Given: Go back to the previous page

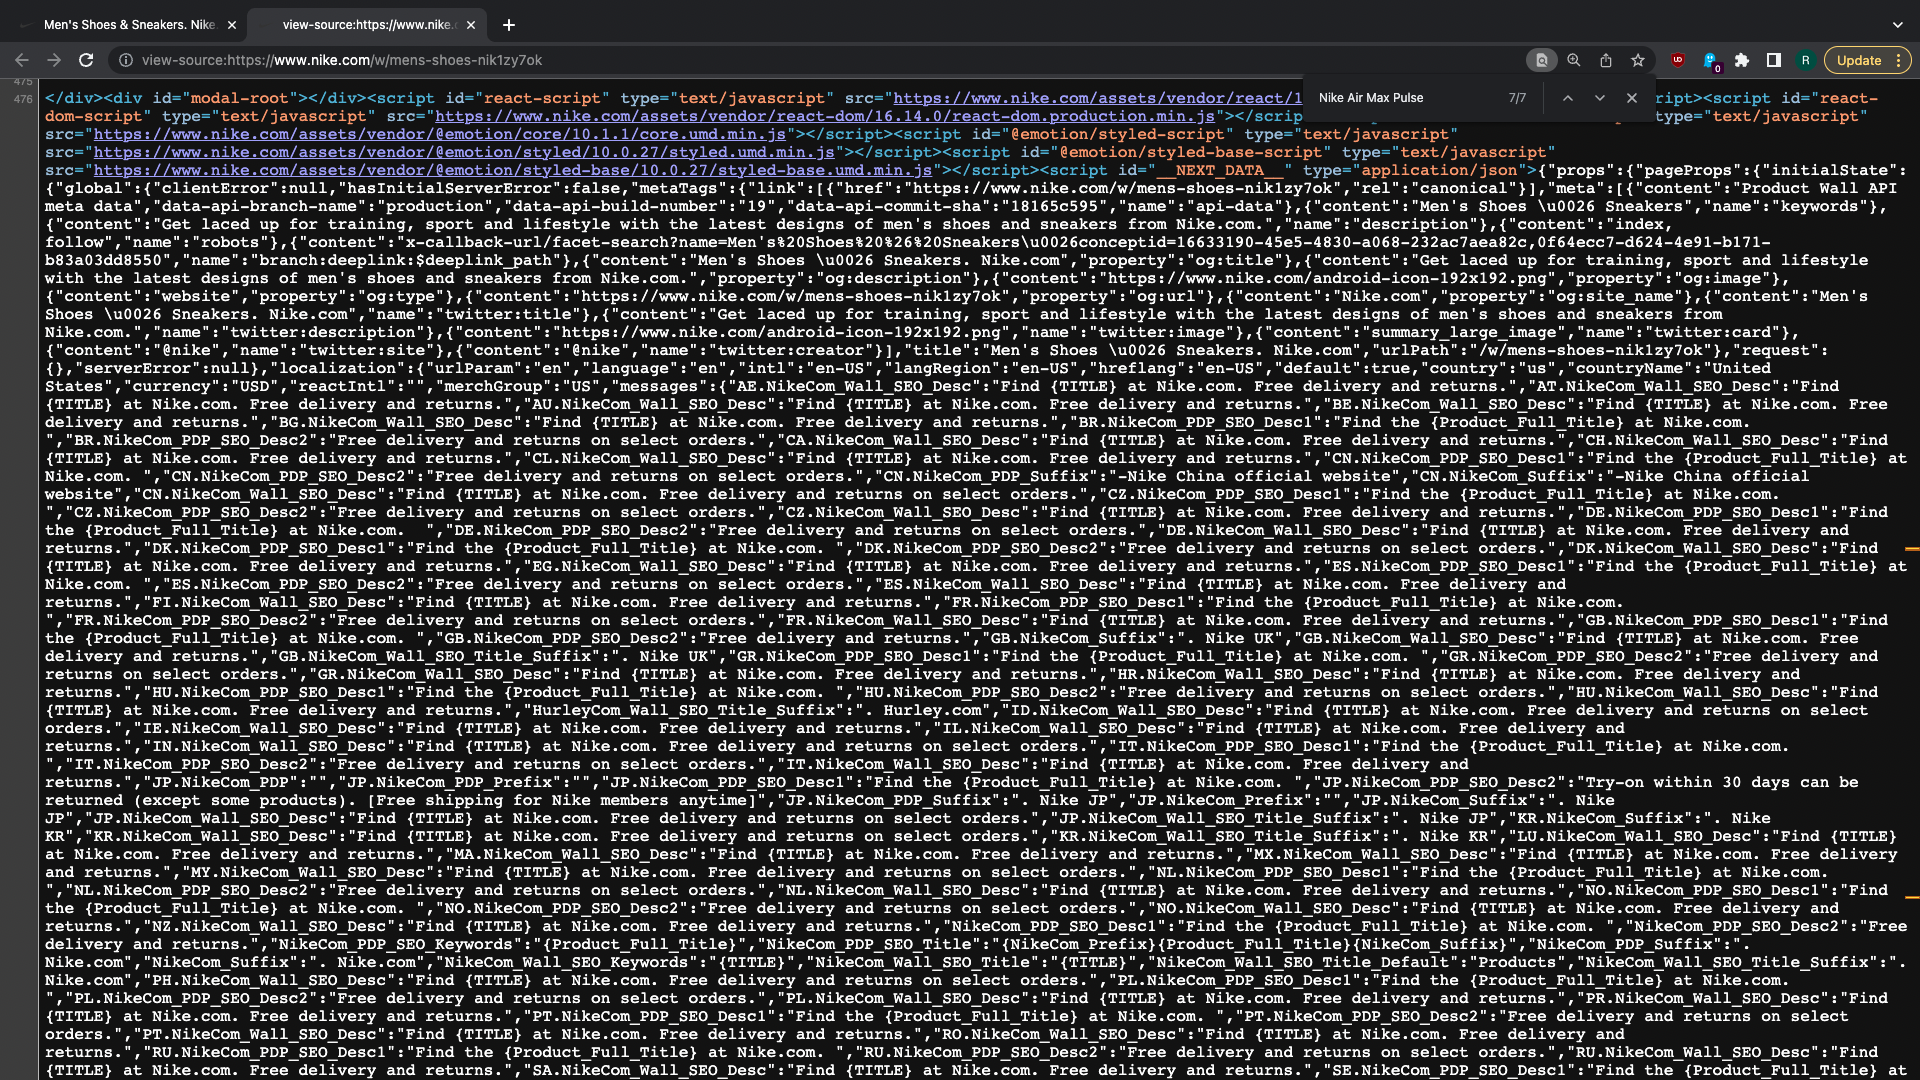Looking at the screenshot, I should (22, 60).
